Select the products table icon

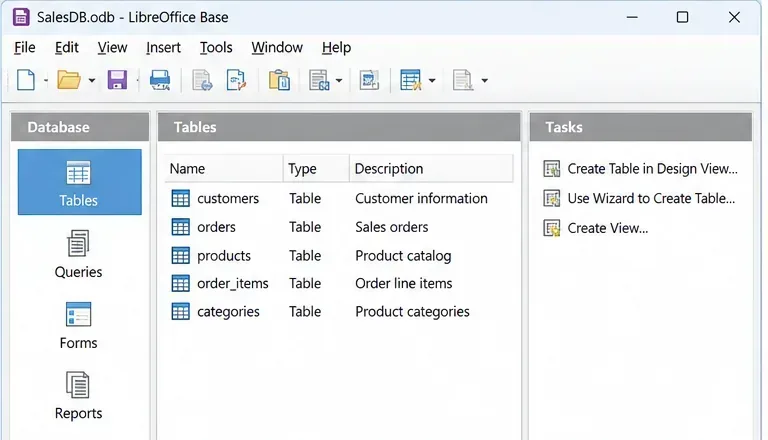coord(180,255)
